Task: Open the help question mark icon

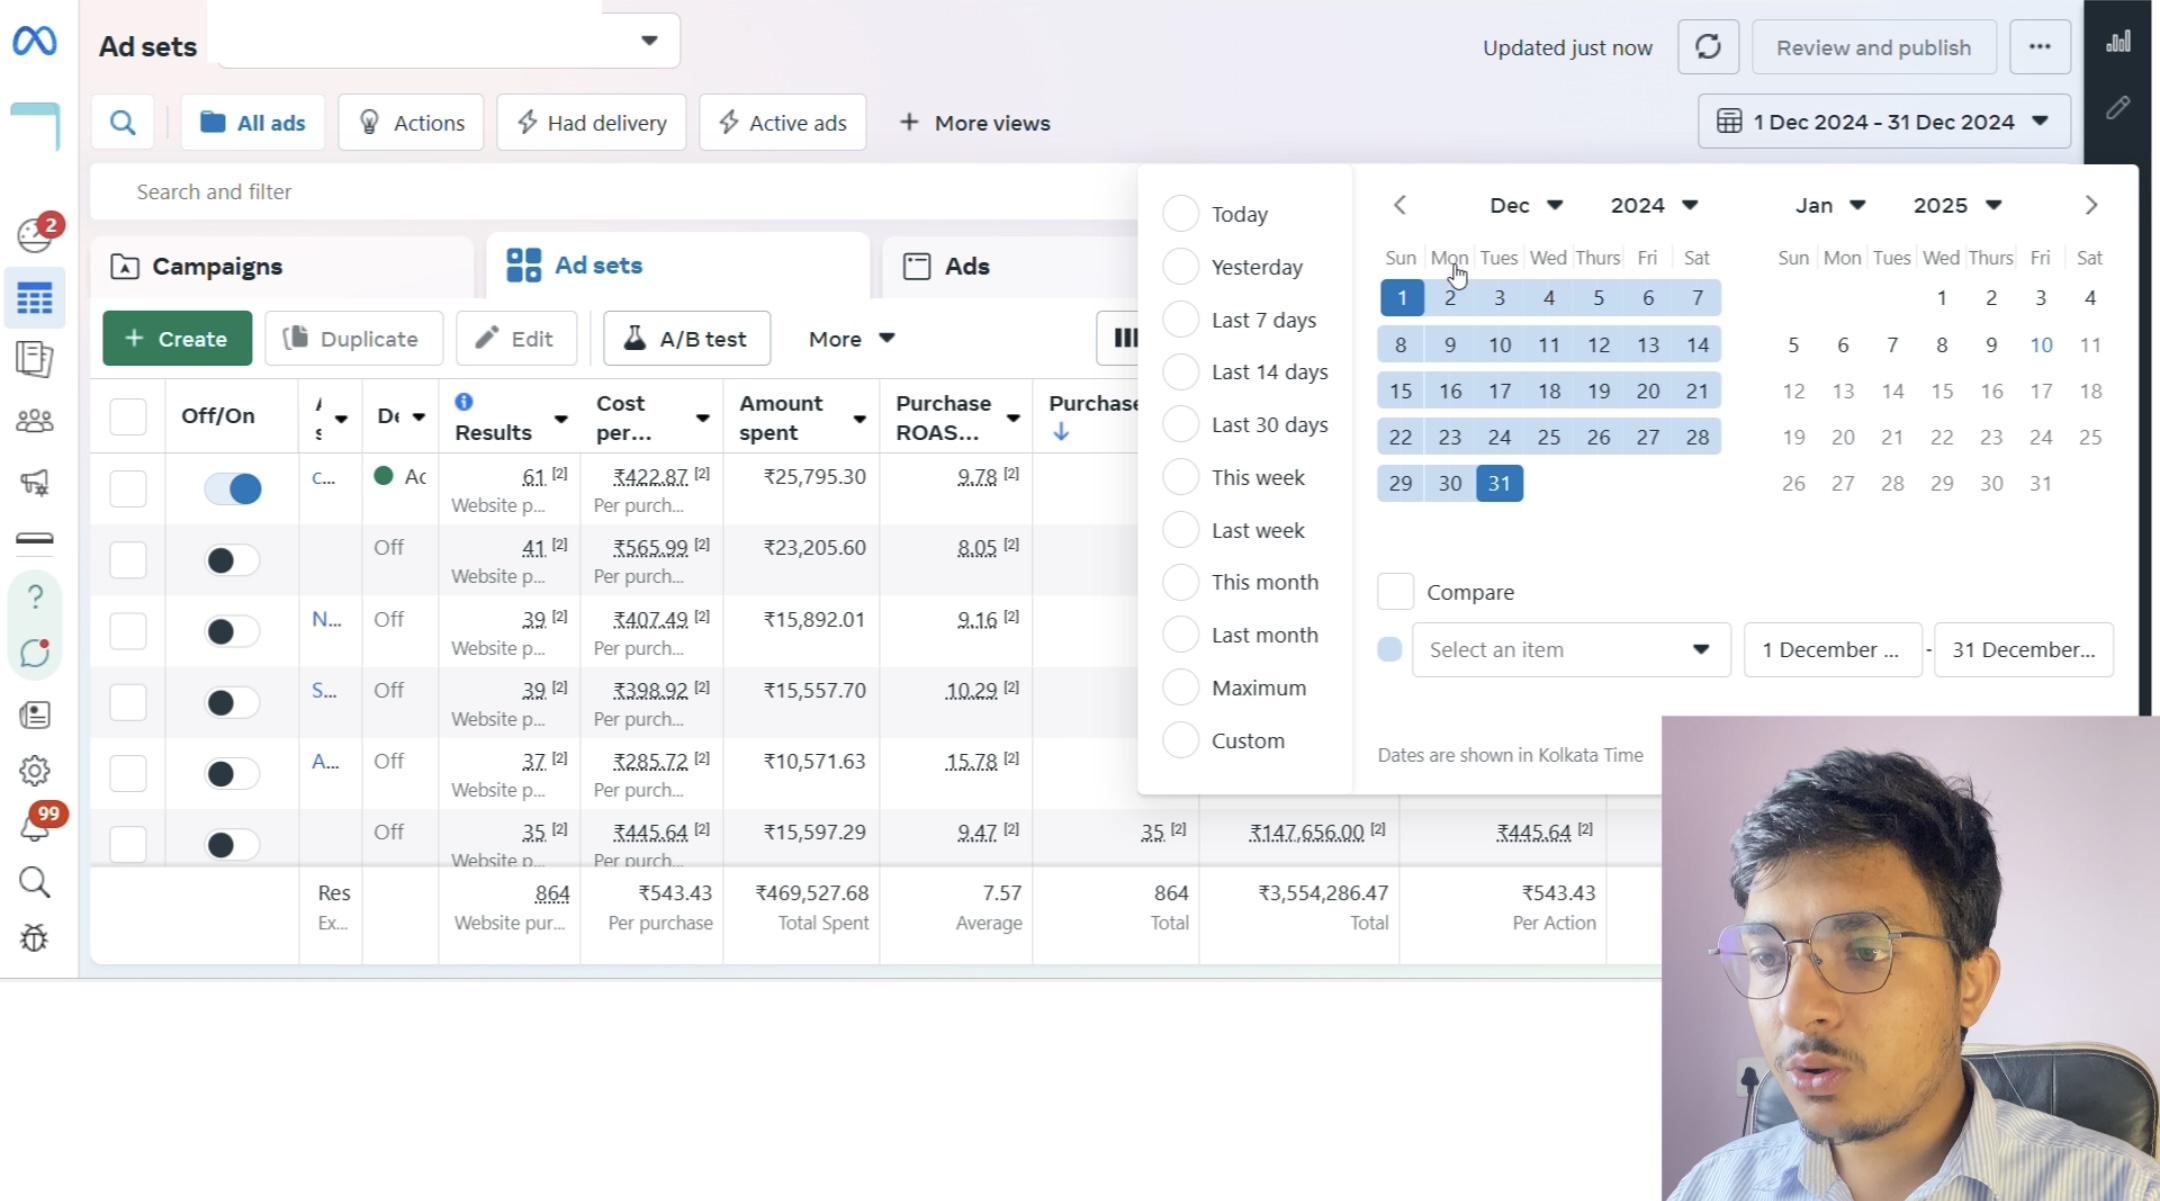Action: point(35,597)
